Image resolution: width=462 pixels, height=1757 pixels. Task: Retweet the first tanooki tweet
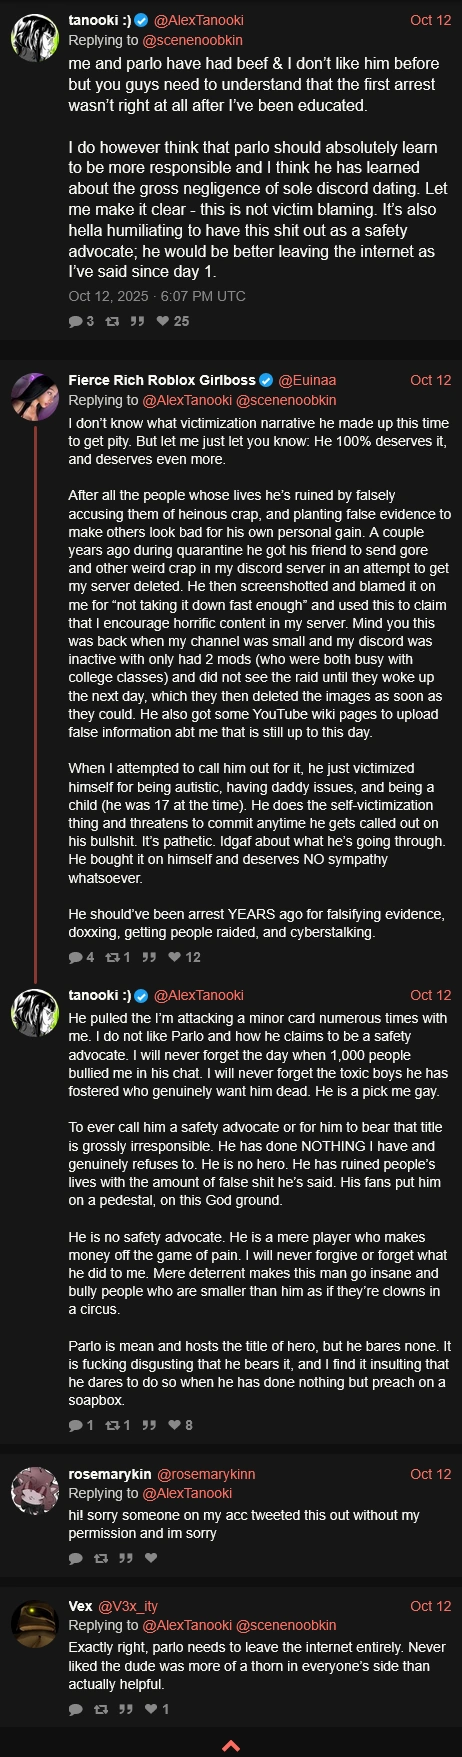click(x=112, y=321)
